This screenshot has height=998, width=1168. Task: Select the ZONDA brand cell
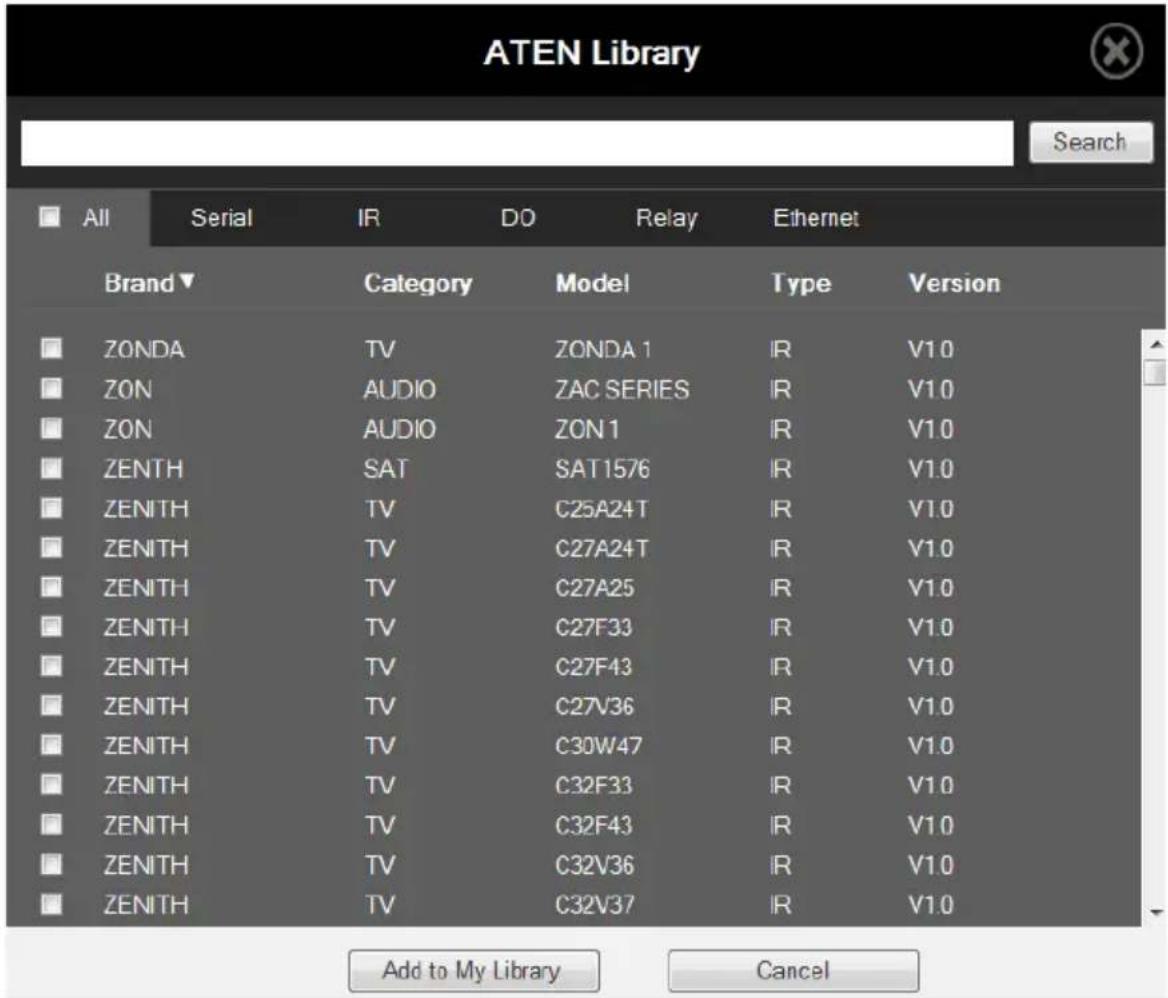(x=144, y=349)
